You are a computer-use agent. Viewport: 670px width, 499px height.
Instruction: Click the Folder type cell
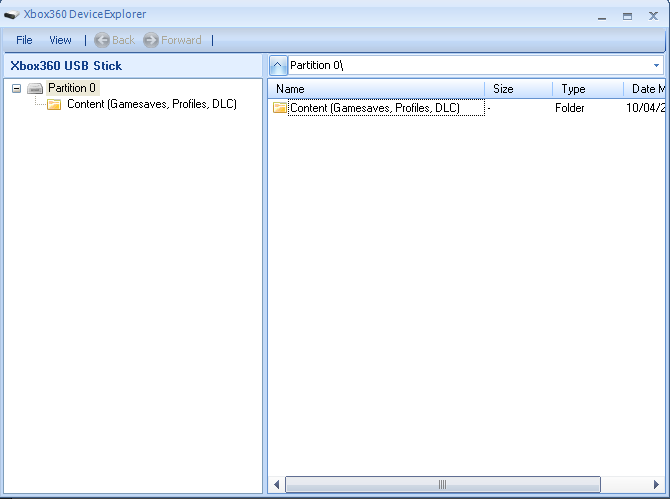tap(570, 108)
